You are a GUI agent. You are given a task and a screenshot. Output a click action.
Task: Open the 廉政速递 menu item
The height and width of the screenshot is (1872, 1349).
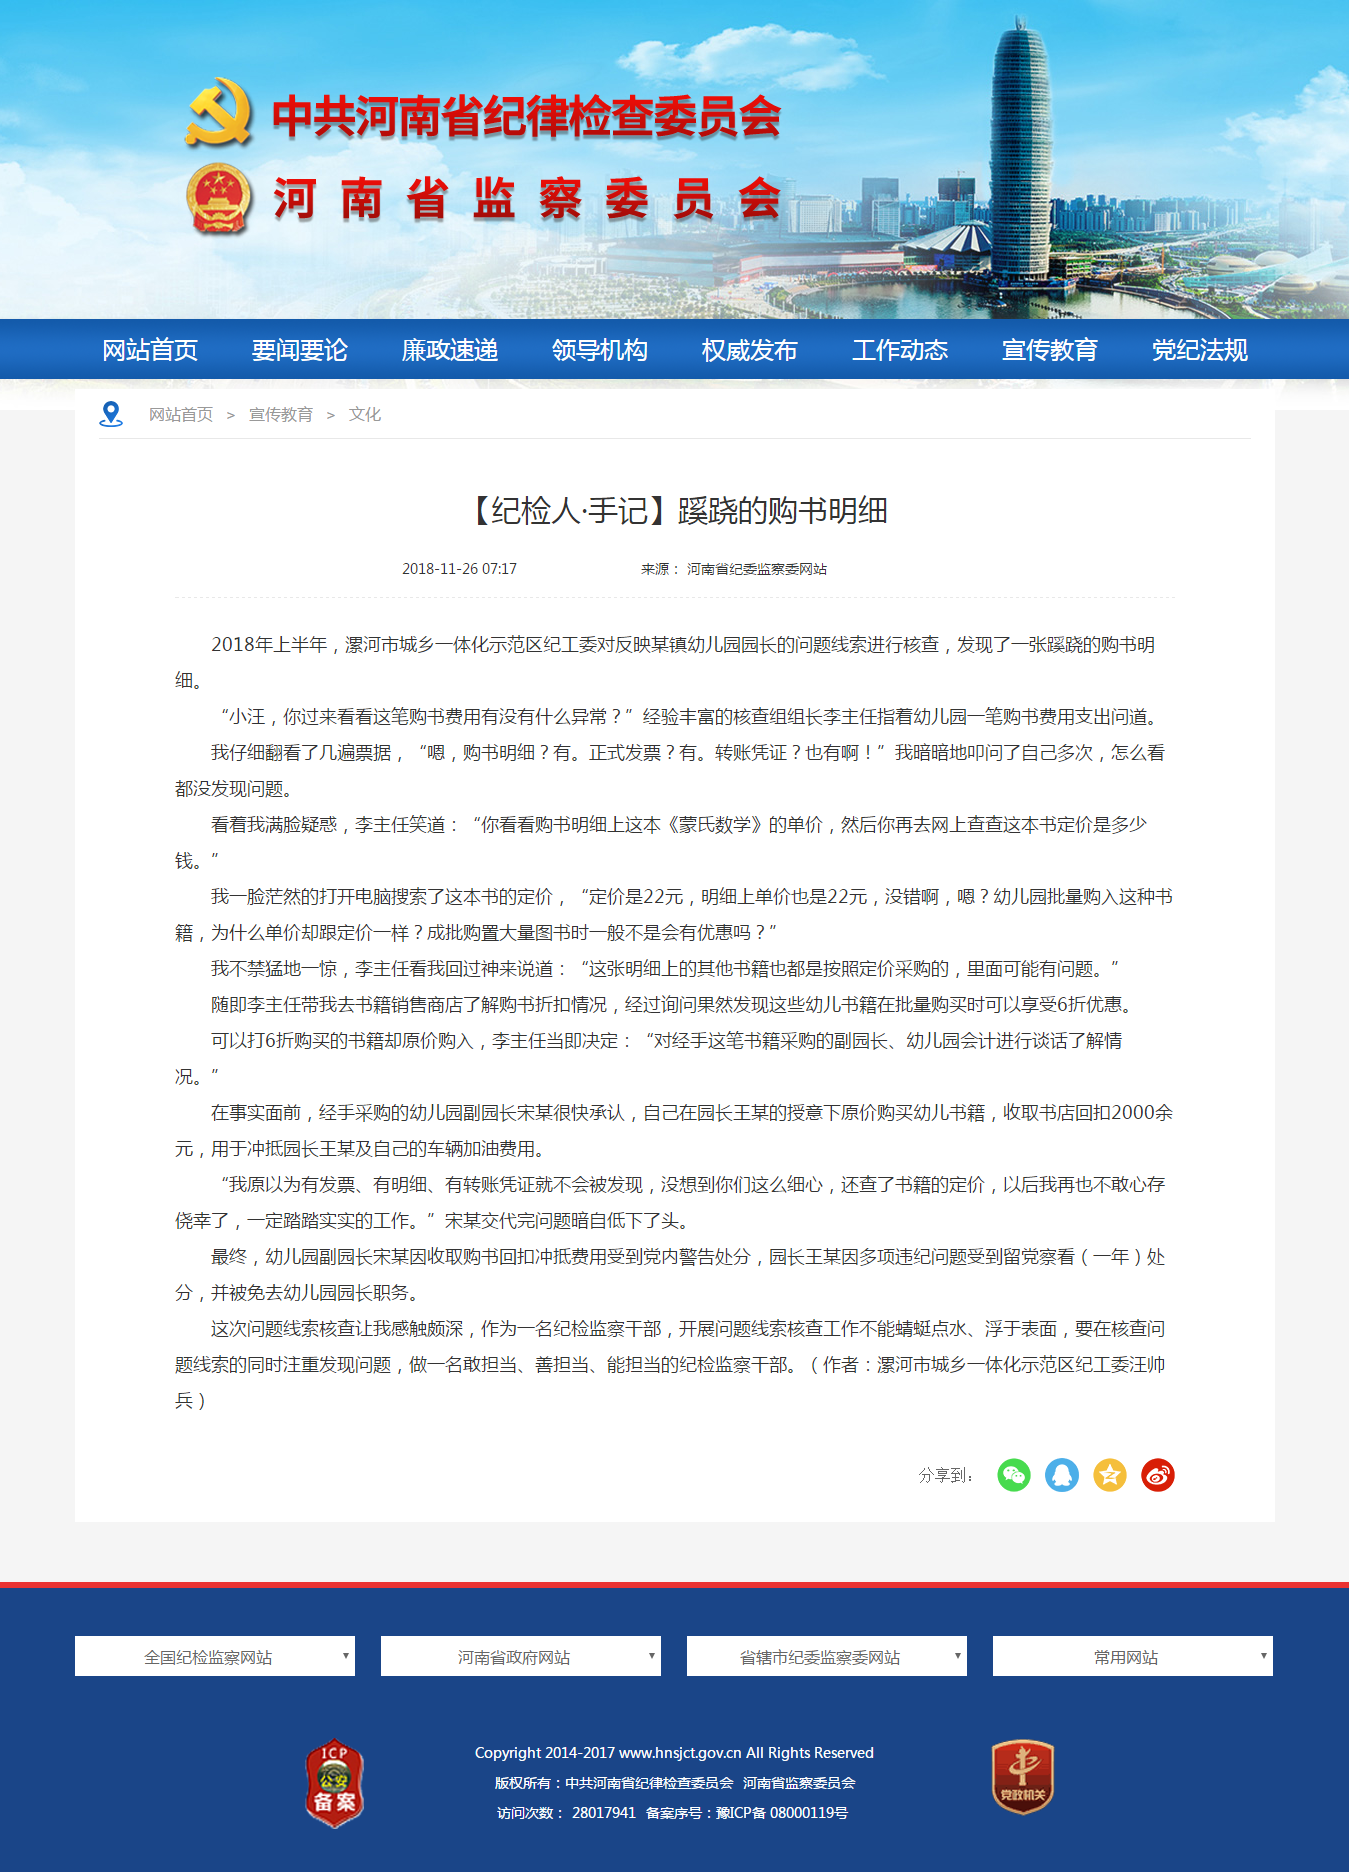(x=450, y=350)
